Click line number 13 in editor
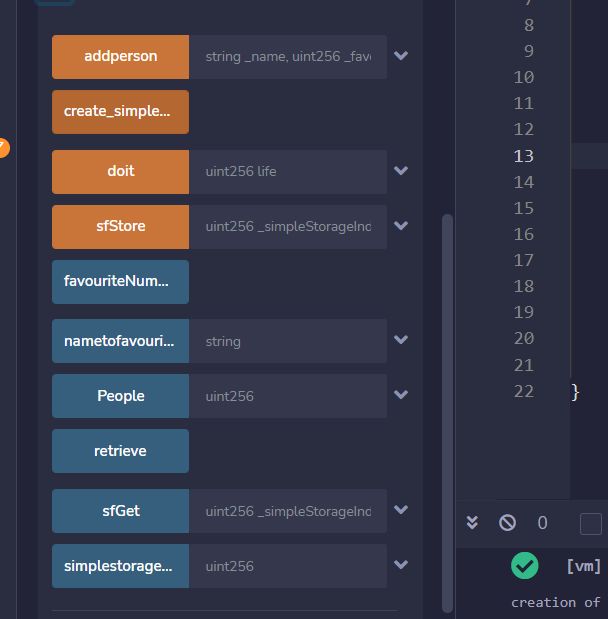Image resolution: width=608 pixels, height=619 pixels. [524, 156]
